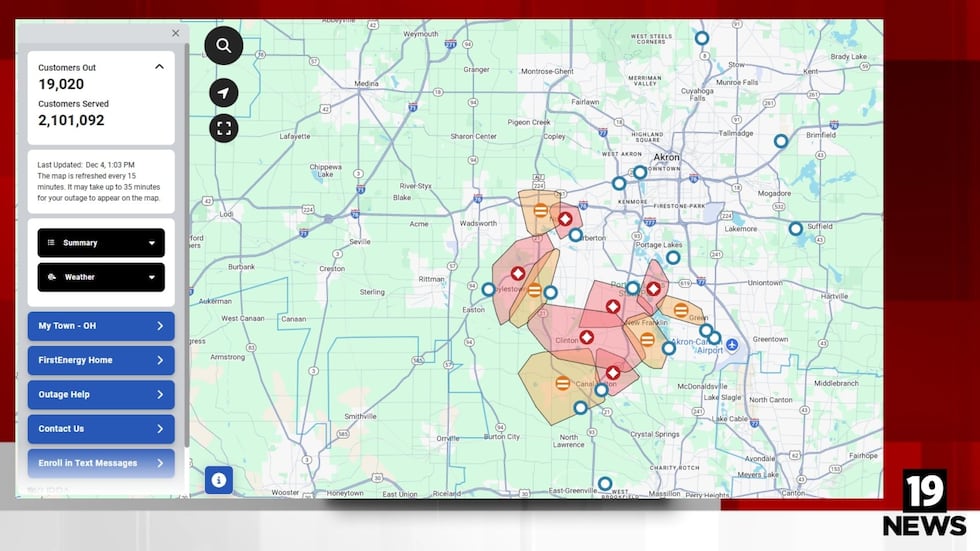Image resolution: width=980 pixels, height=551 pixels.
Task: Click the Wadsworth map label
Action: (x=478, y=223)
